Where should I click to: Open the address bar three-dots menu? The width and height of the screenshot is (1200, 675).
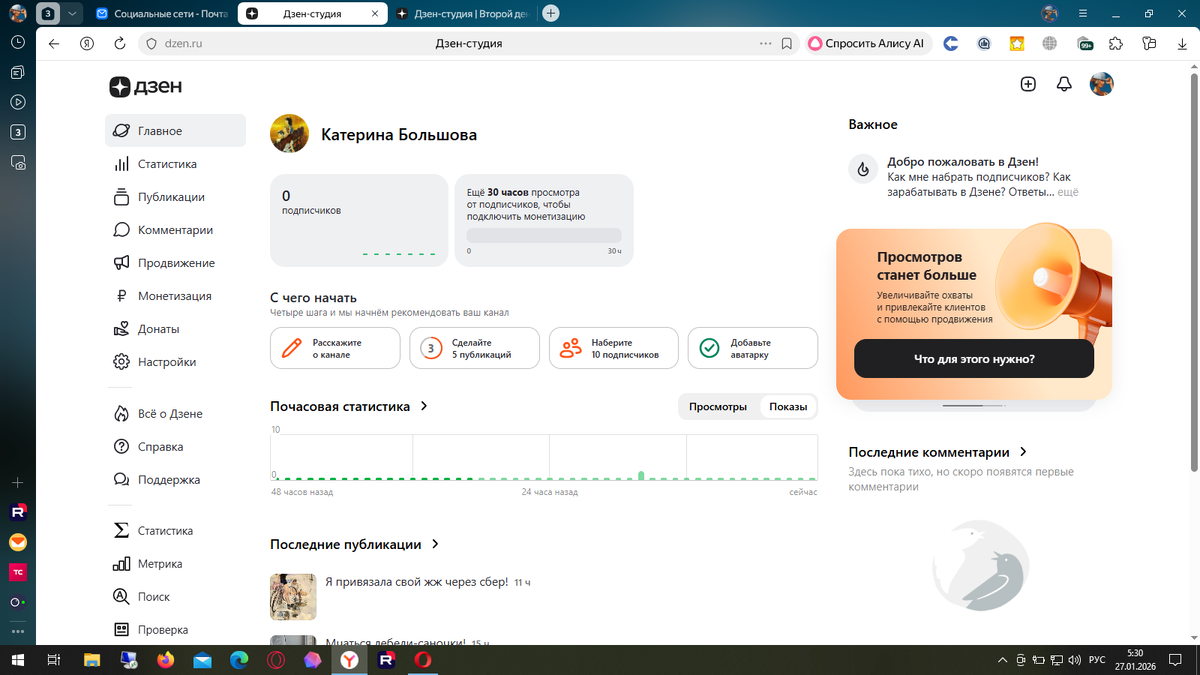pos(766,44)
